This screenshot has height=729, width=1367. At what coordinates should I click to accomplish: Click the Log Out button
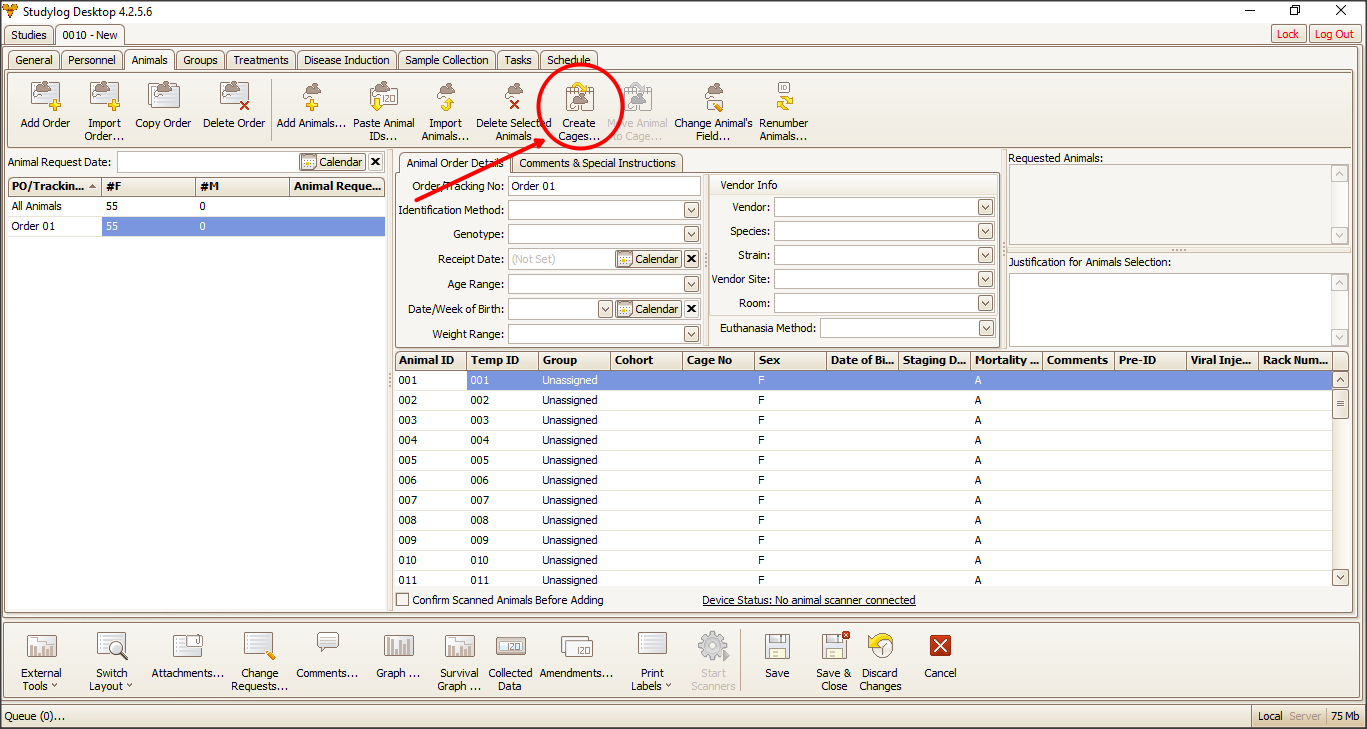point(1334,34)
